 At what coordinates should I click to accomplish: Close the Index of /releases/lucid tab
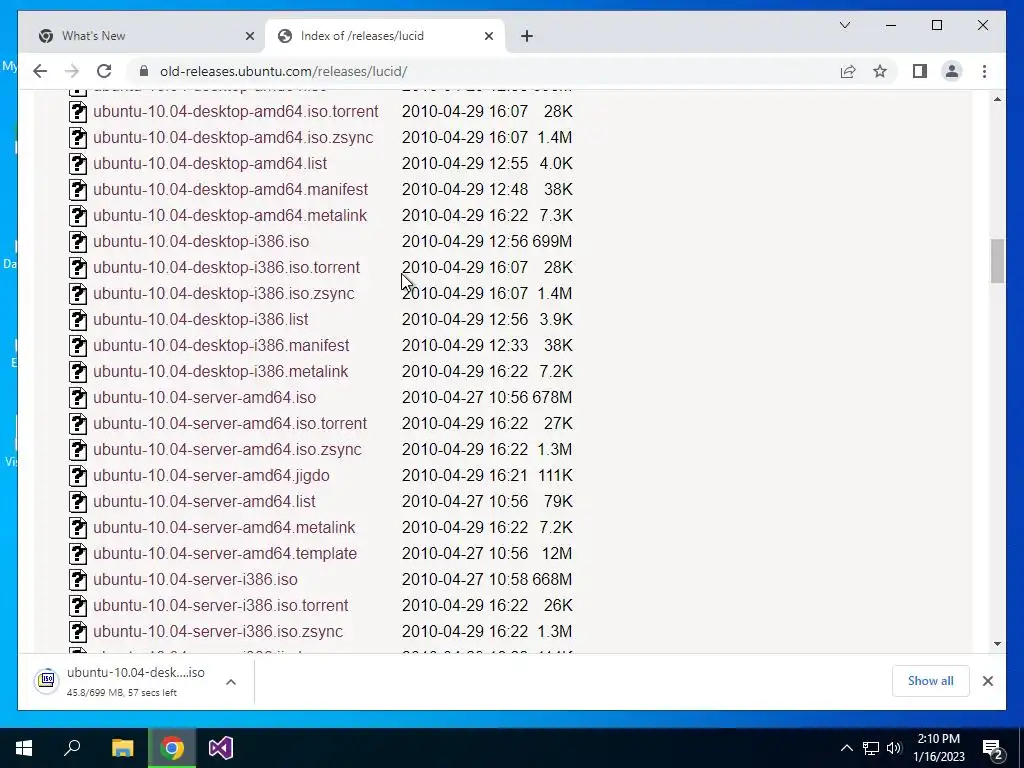(488, 36)
